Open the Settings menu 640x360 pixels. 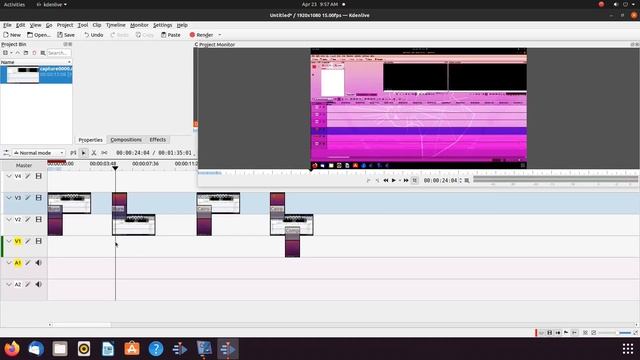162,25
